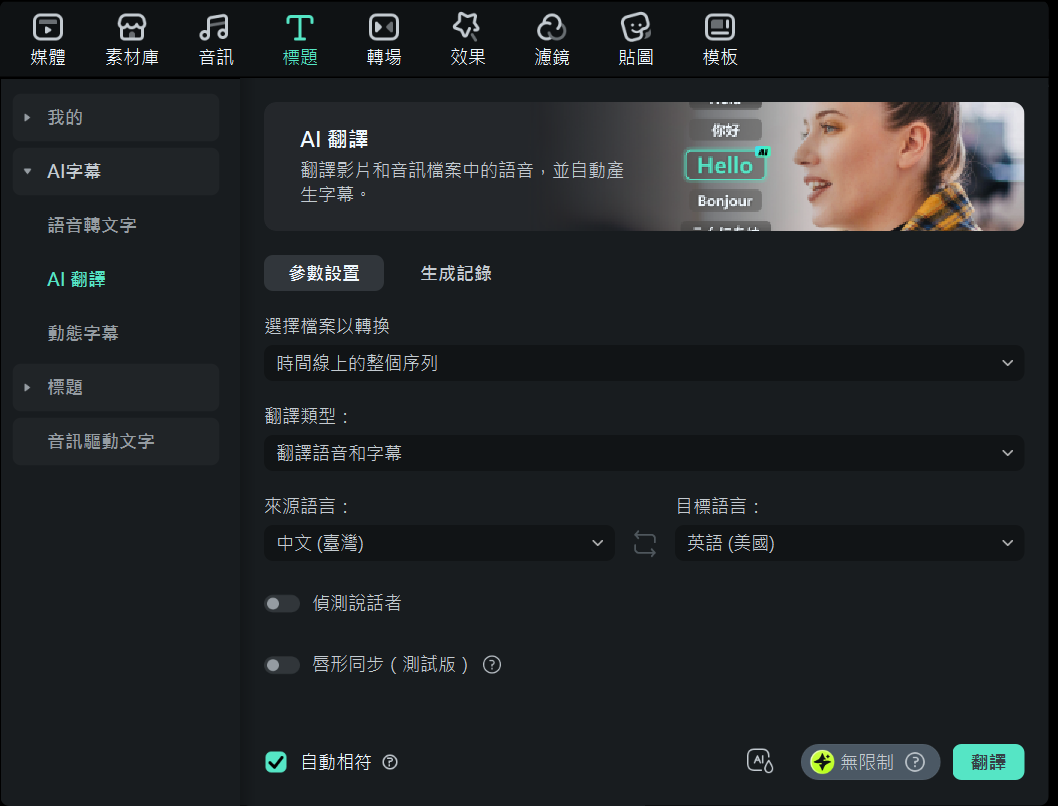Open the 目標語言 dropdown

click(849, 544)
